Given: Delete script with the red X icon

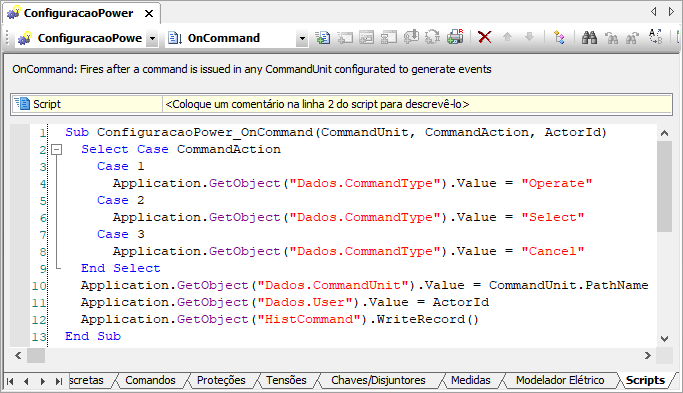Looking at the screenshot, I should (x=484, y=37).
